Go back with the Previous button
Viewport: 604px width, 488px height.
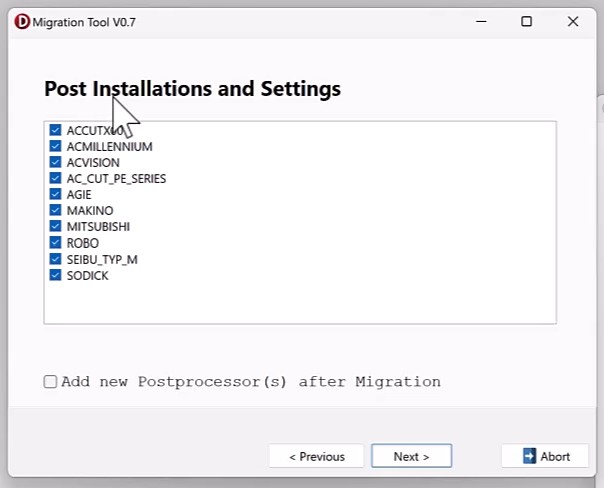pos(316,456)
